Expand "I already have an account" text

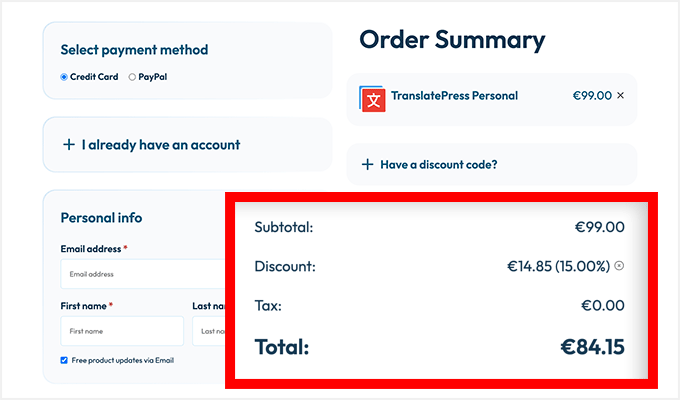pyautogui.click(x=161, y=145)
